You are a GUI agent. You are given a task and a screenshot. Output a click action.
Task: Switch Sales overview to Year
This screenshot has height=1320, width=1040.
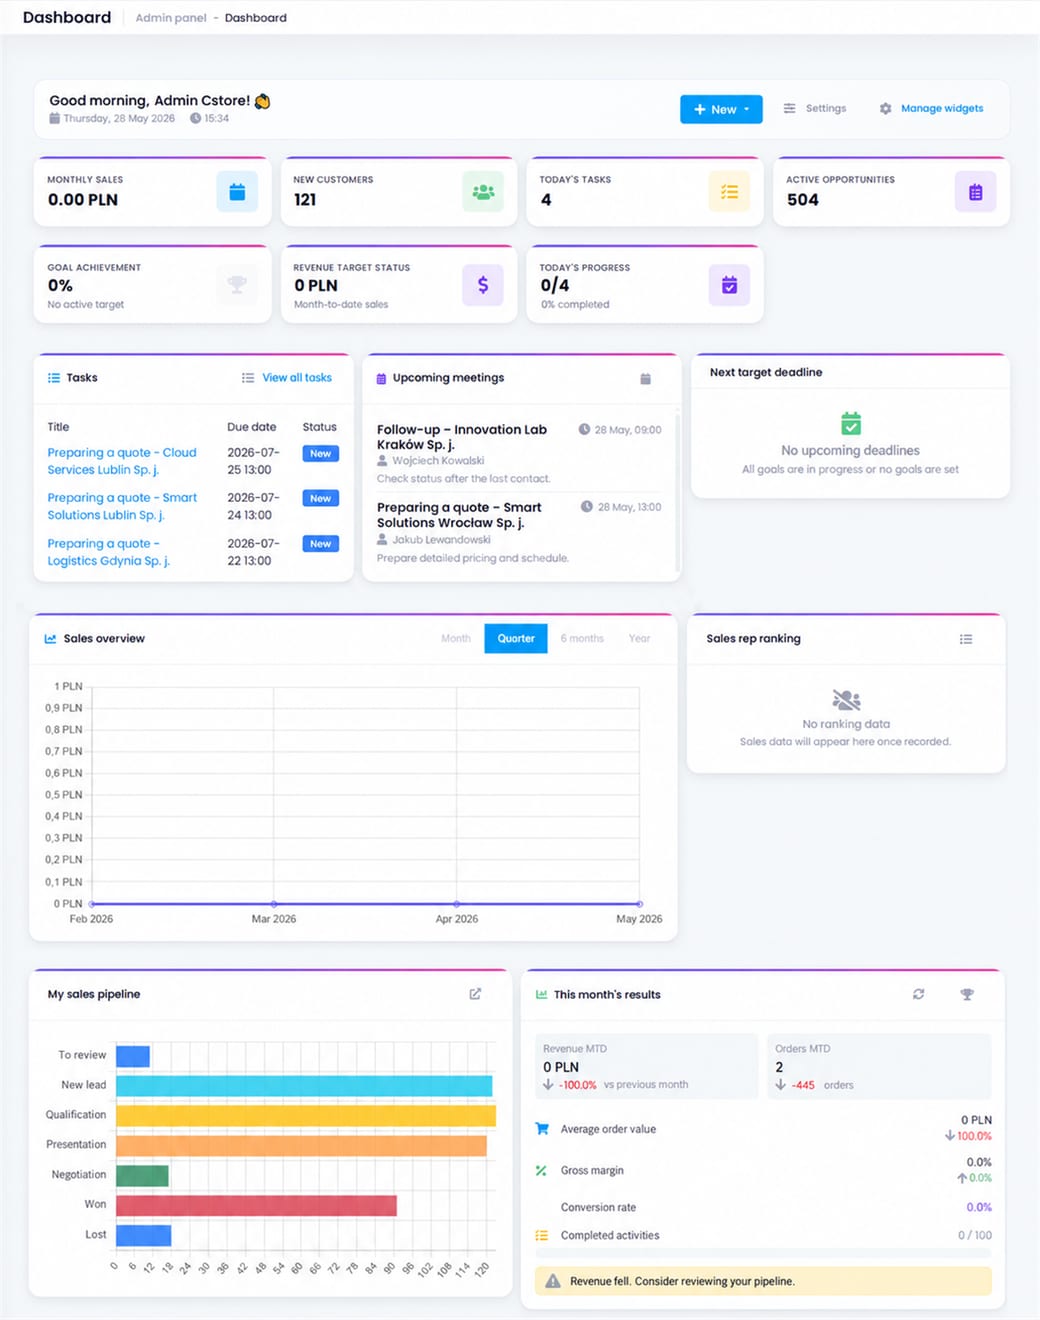[x=639, y=638]
